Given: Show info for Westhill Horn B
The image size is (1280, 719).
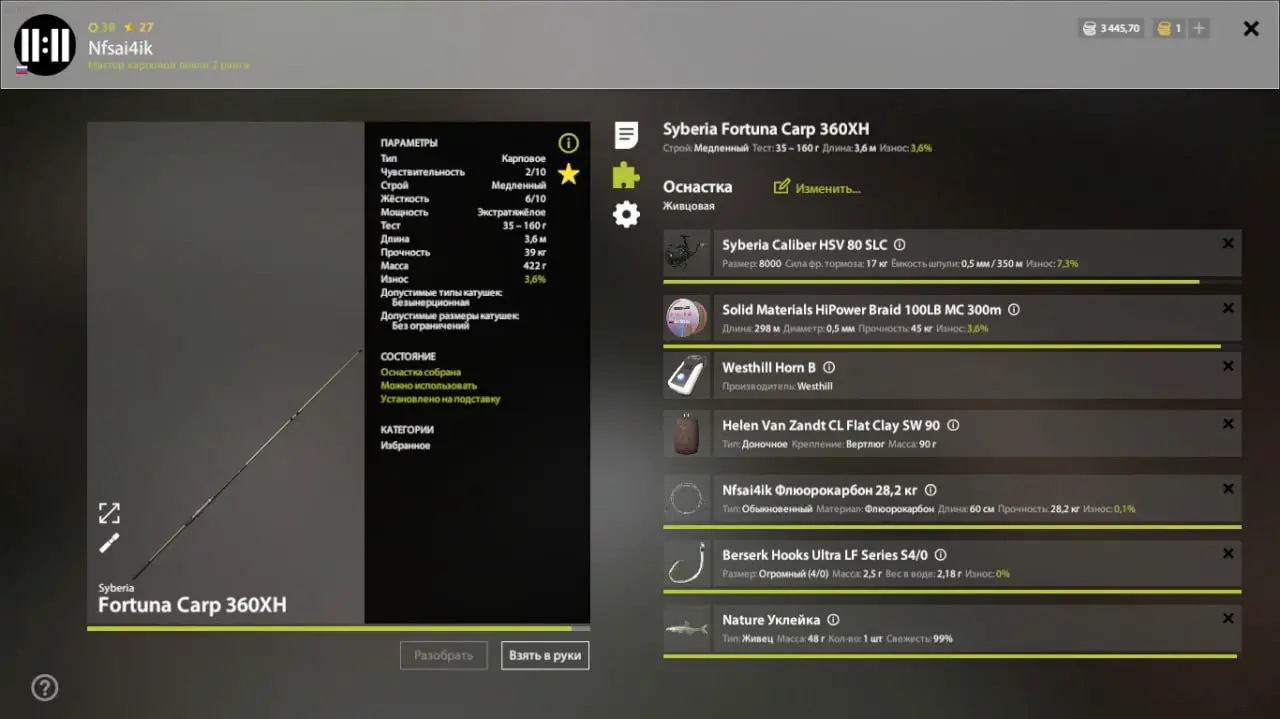Looking at the screenshot, I should [828, 368].
